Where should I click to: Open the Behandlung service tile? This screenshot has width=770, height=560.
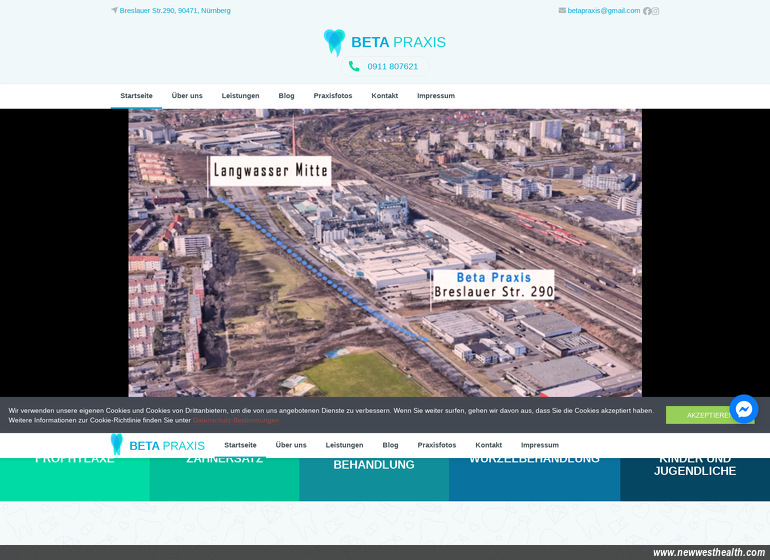click(x=374, y=479)
